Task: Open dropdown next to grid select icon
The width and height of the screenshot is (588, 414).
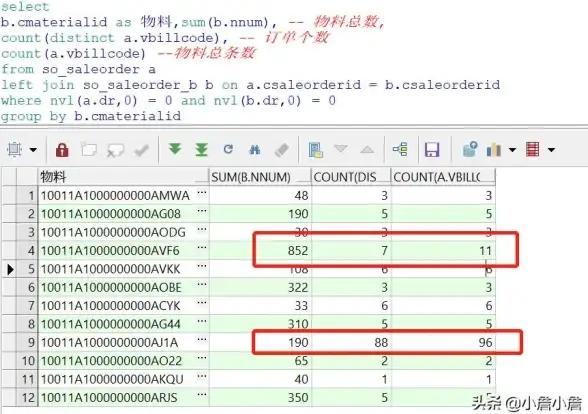Action: tap(33, 150)
